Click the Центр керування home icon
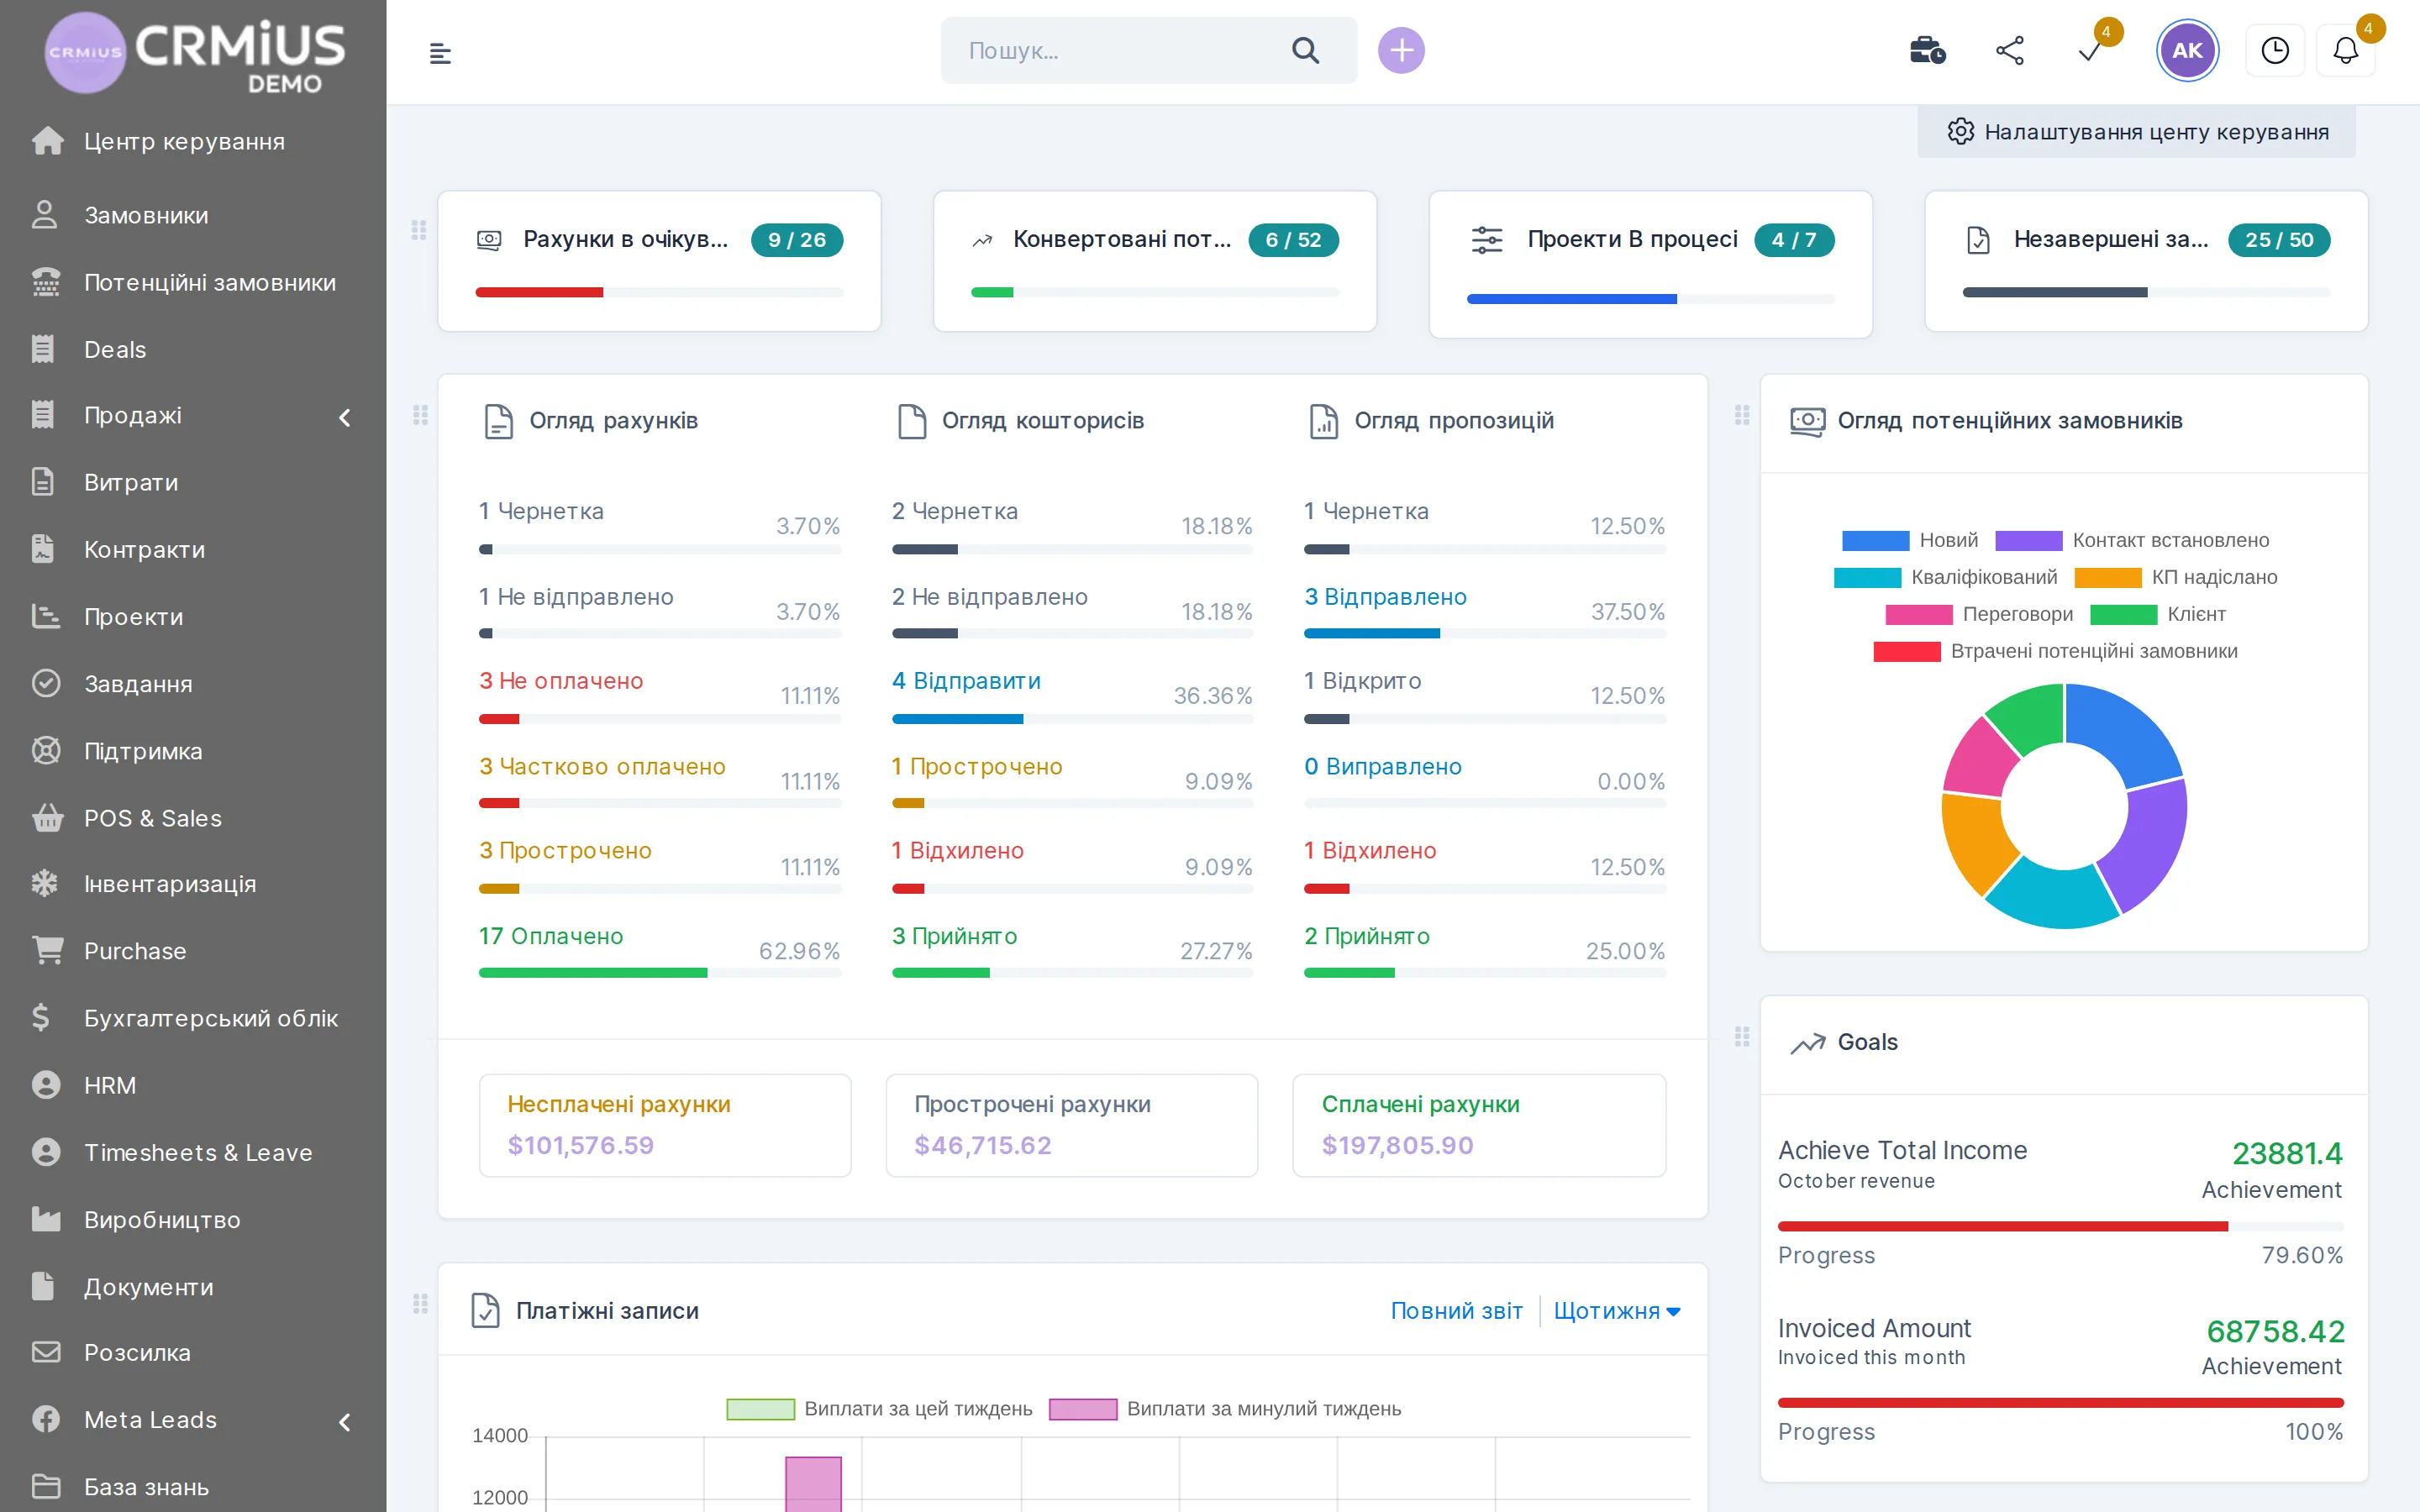 click(x=47, y=141)
